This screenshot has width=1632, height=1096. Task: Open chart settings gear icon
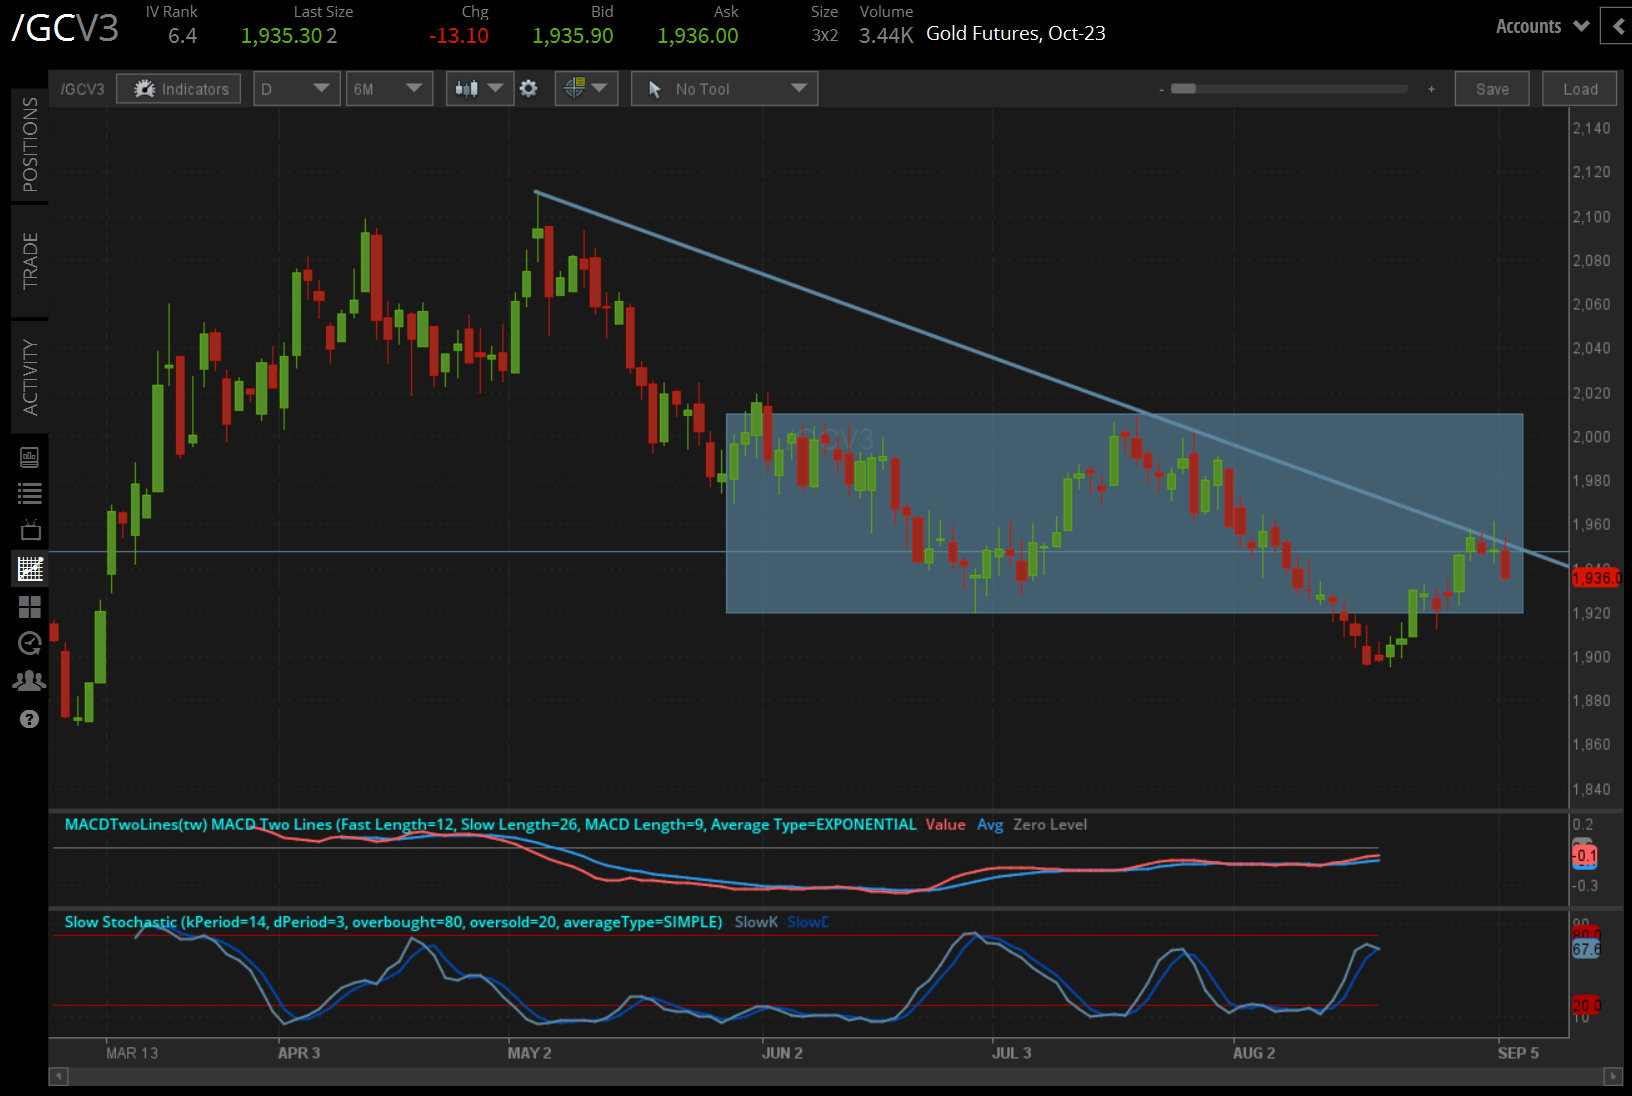(x=529, y=89)
